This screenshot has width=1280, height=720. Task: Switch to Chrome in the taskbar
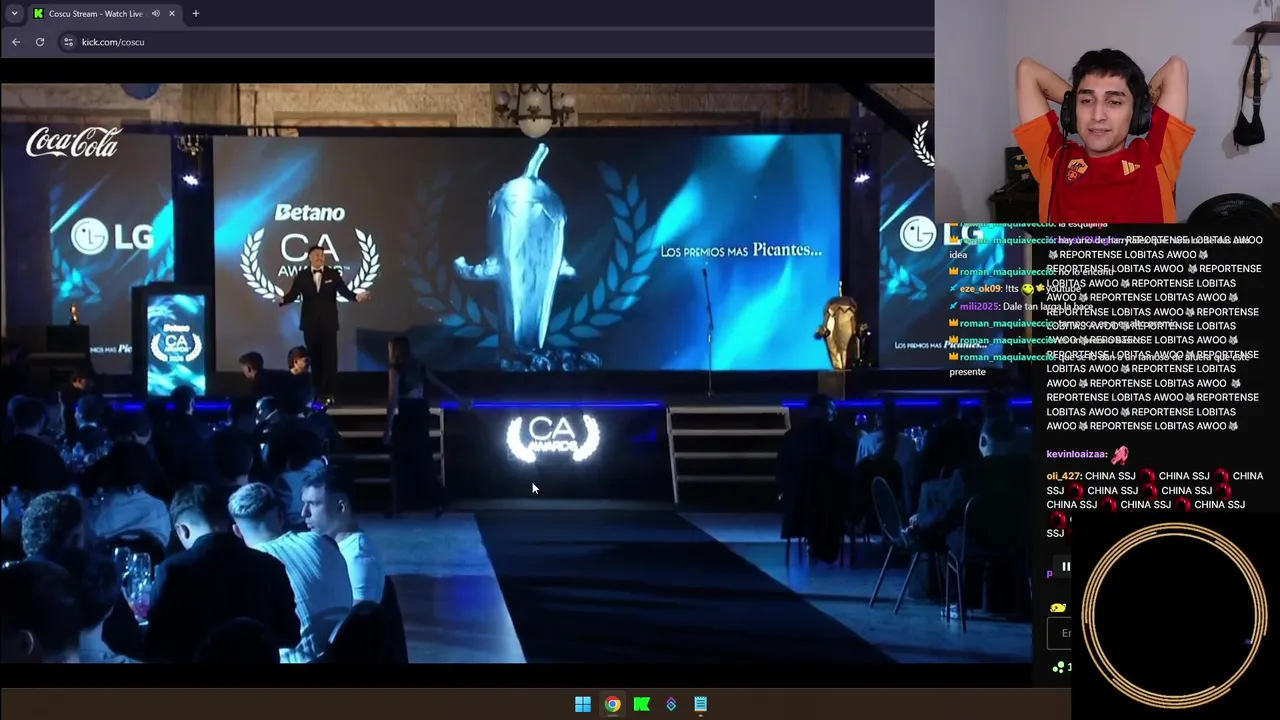[612, 704]
